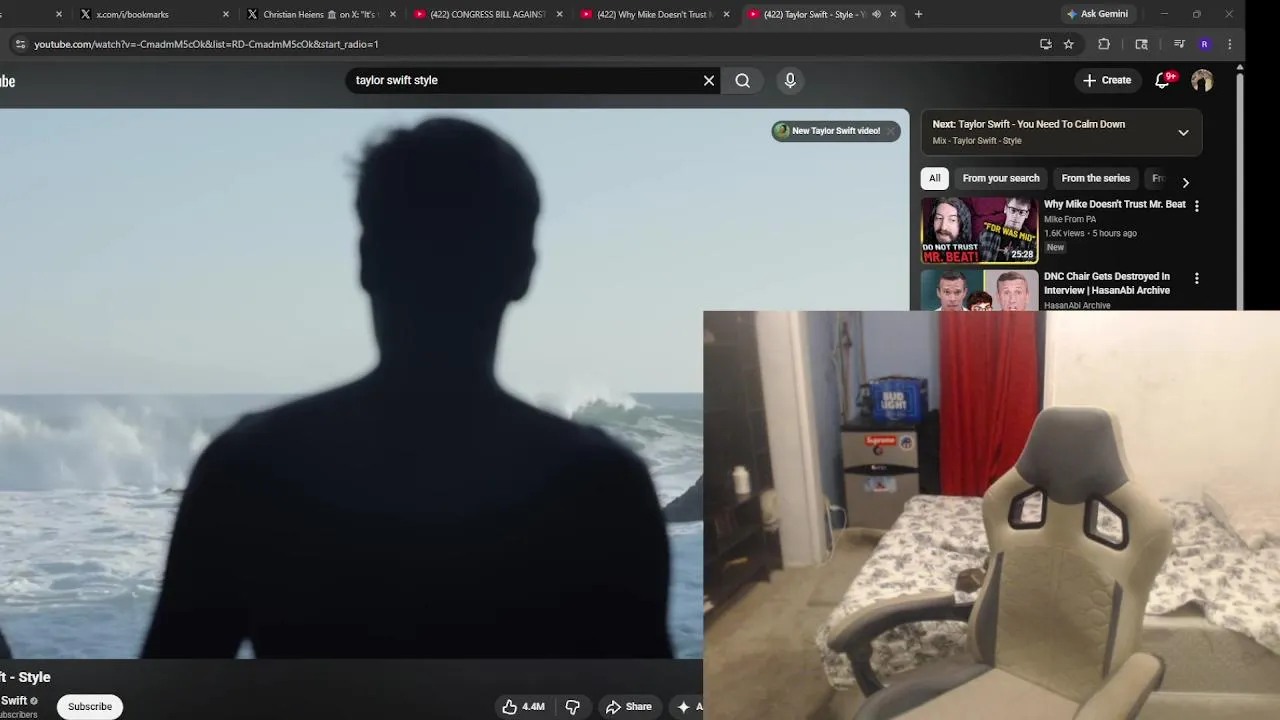Bookmark this page with the star
This screenshot has width=1280, height=720.
1068,44
